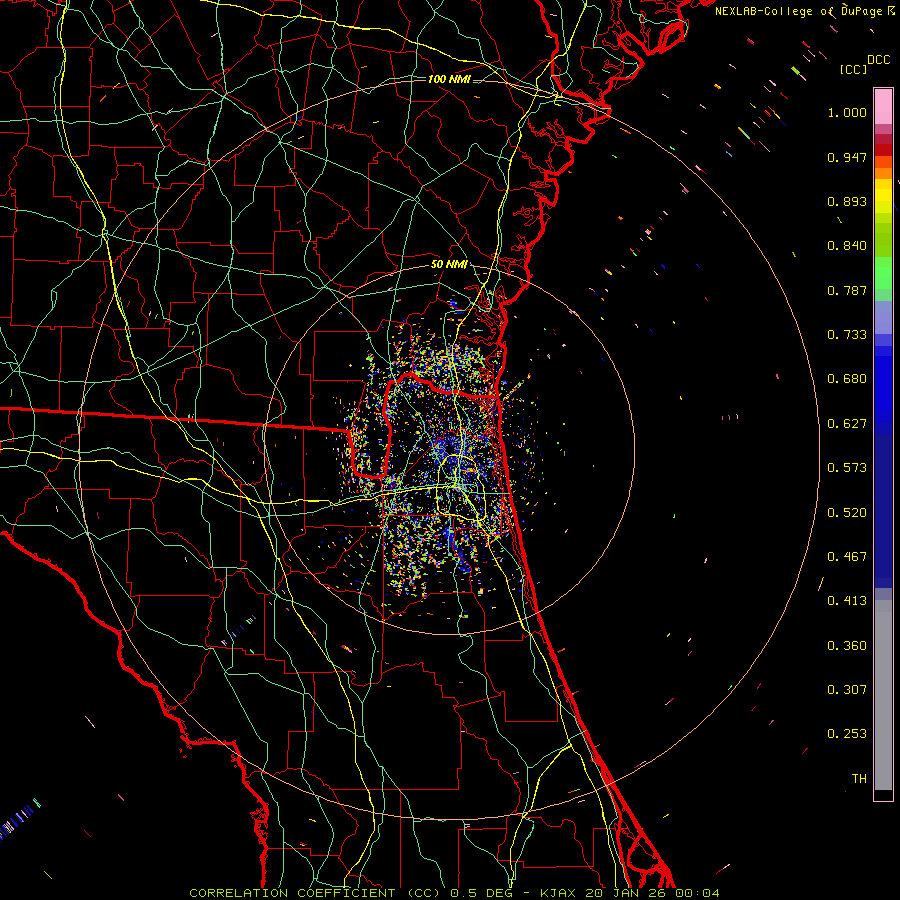Screen dimensions: 900x900
Task: Click the 0.947 legend value
Action: point(847,157)
